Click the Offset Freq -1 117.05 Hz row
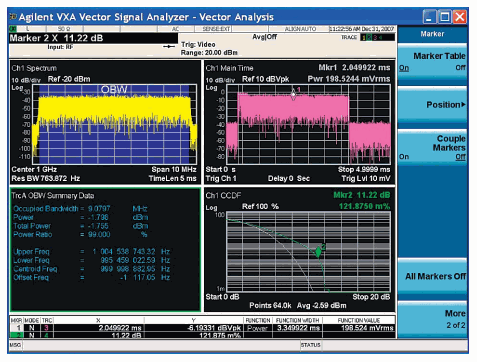The image size is (477, 362). click(91, 278)
